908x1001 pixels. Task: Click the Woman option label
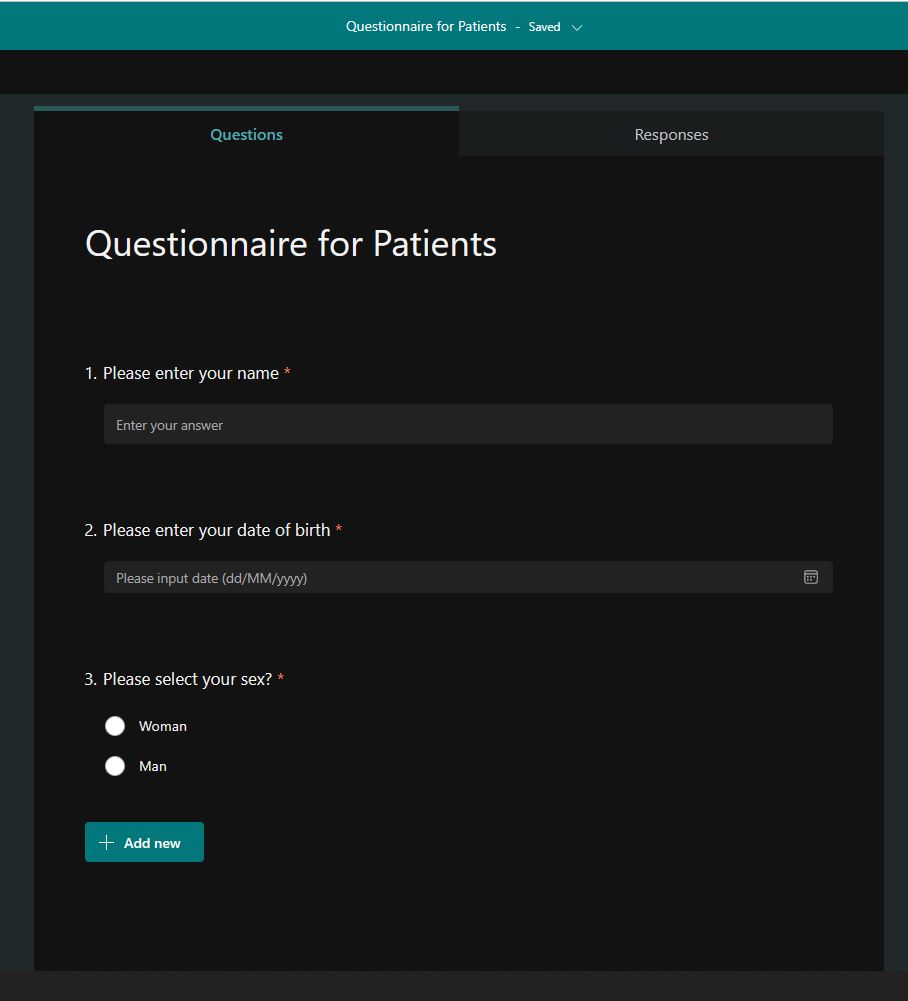click(x=163, y=726)
